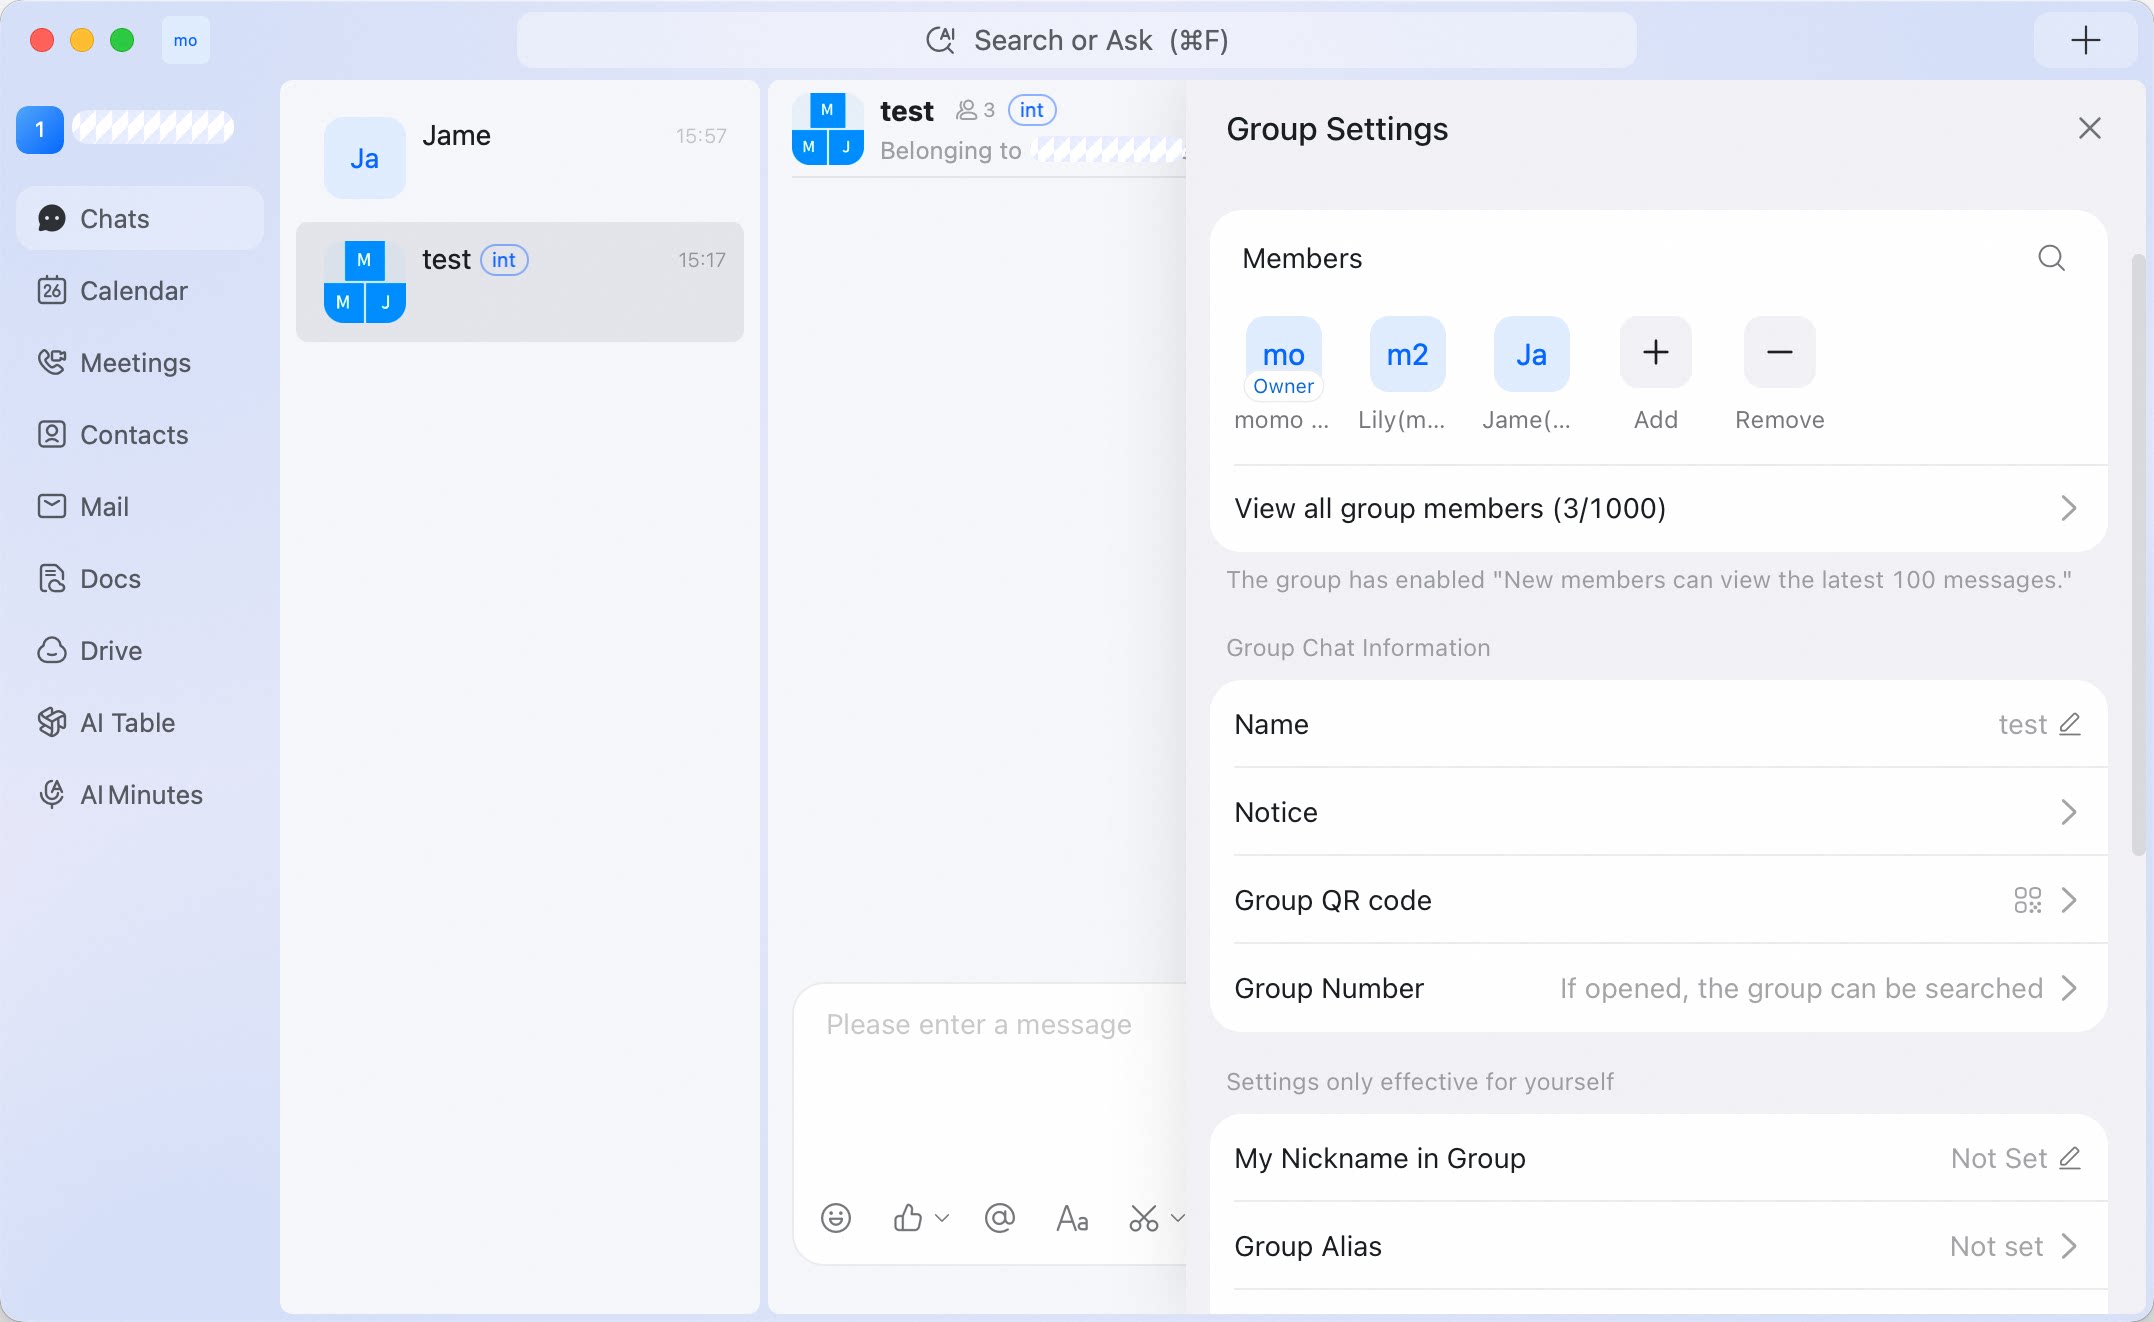
Task: Open the Group QR code row
Action: [1658, 900]
